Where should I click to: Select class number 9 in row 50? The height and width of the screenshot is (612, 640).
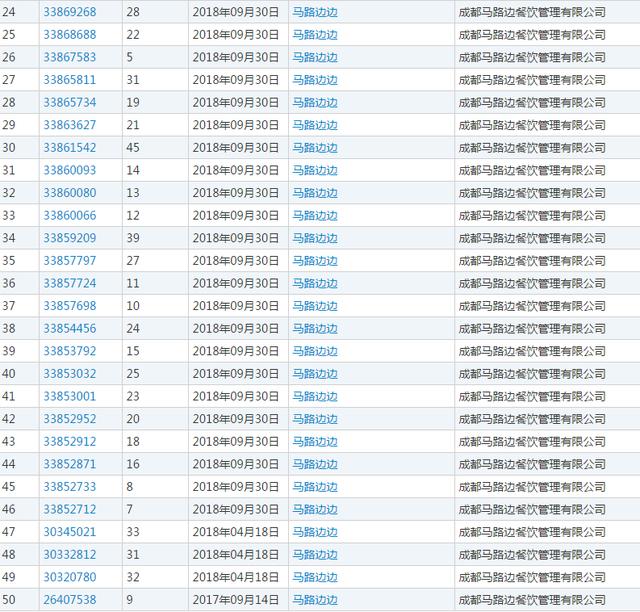tap(129, 600)
